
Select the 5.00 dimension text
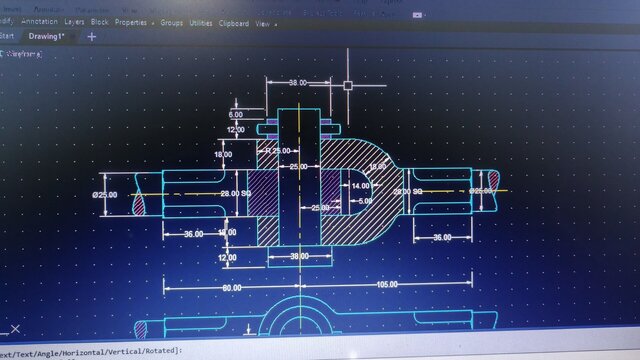pyautogui.click(x=365, y=201)
